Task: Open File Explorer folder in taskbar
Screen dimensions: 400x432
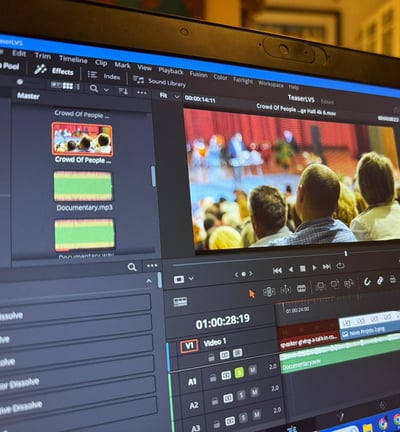Action: (367, 427)
